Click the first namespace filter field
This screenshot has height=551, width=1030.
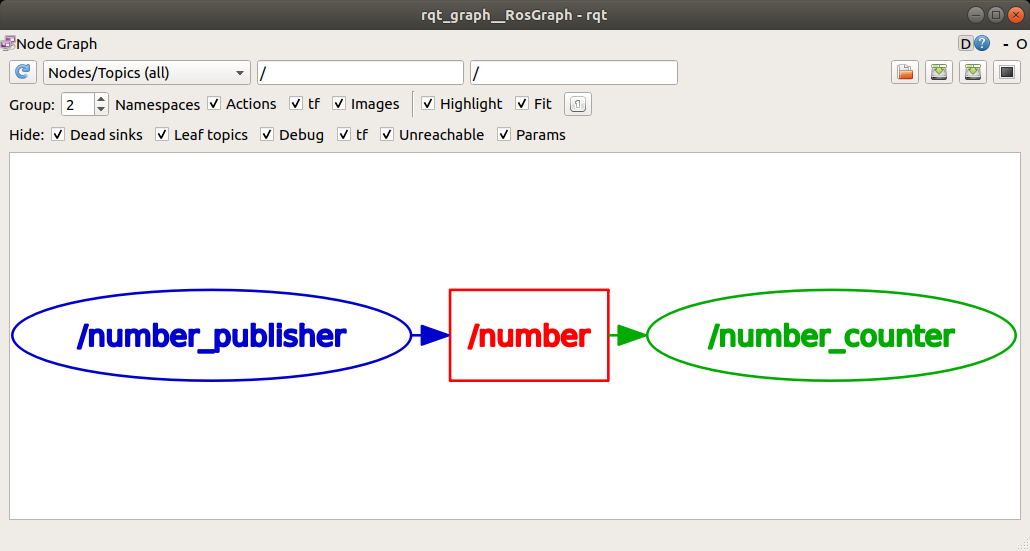click(361, 72)
